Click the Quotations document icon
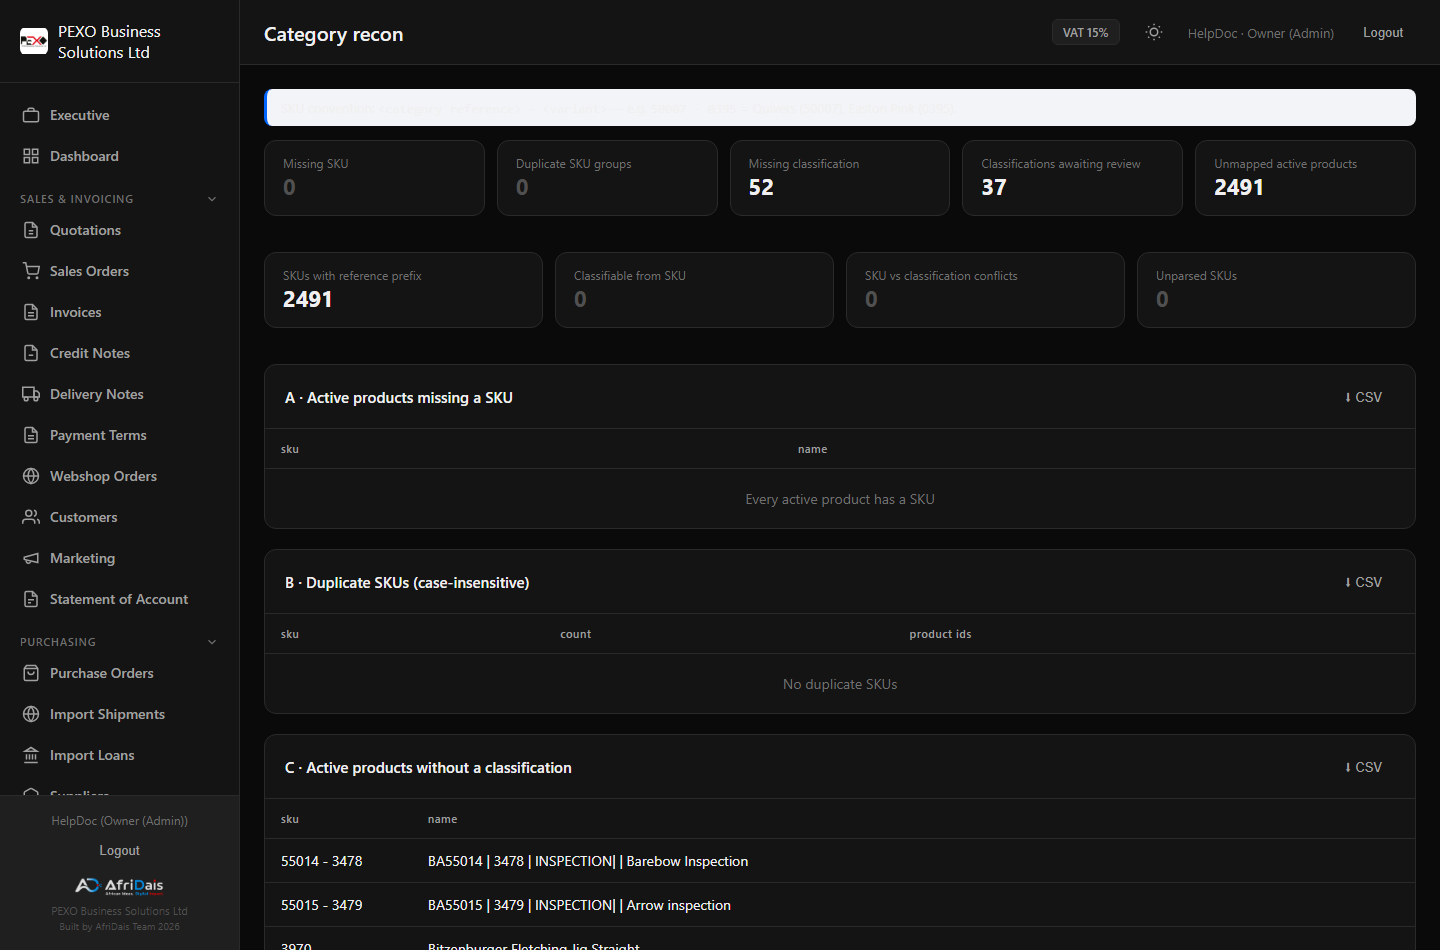 coord(31,230)
